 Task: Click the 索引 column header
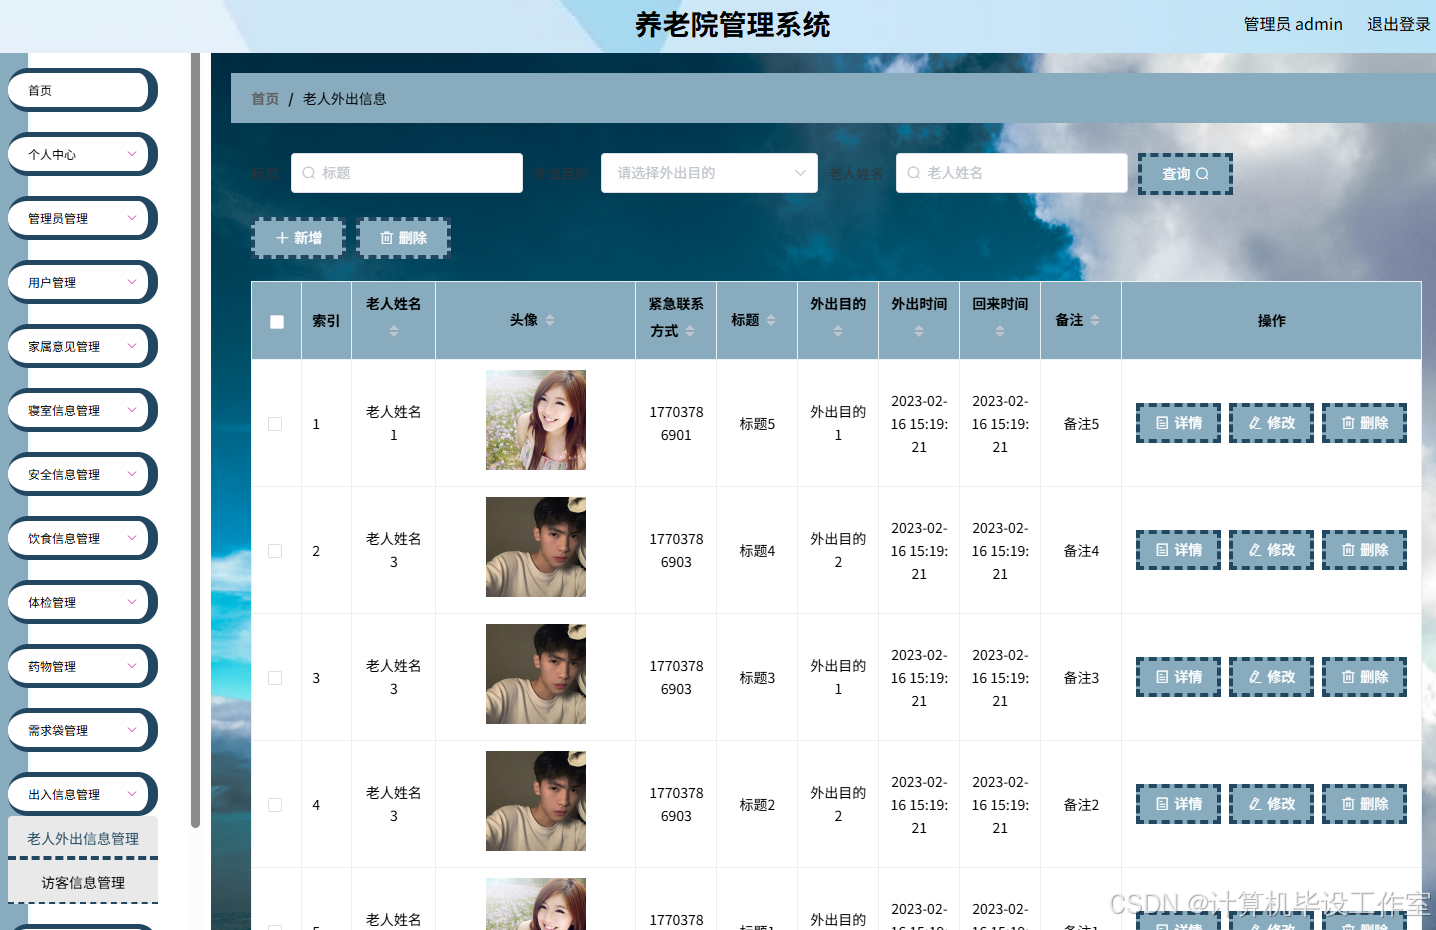click(326, 321)
